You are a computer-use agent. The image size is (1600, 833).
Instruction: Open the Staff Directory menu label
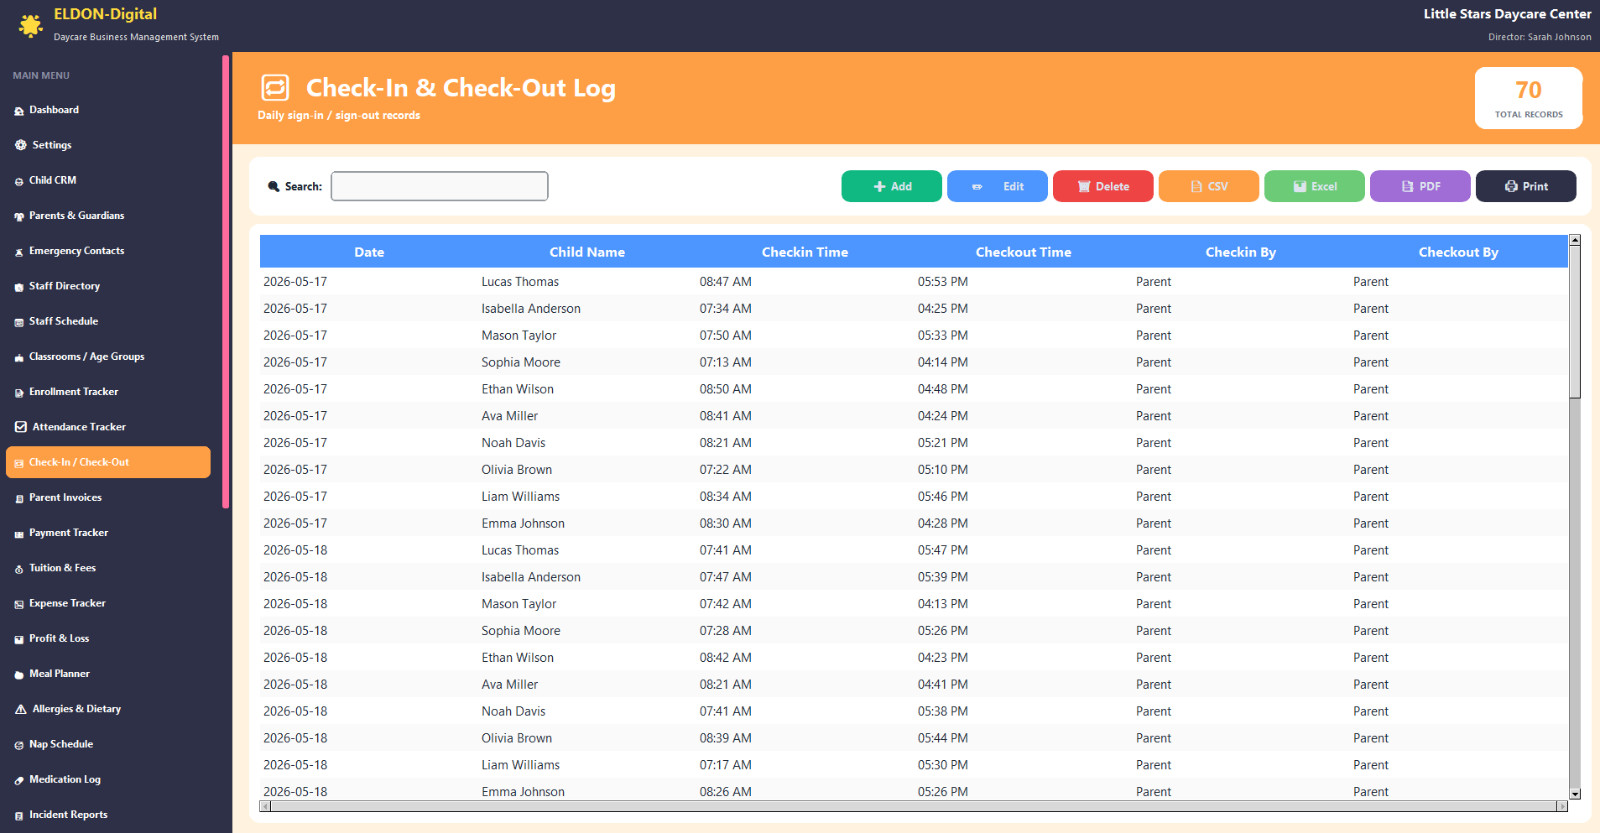click(x=64, y=286)
